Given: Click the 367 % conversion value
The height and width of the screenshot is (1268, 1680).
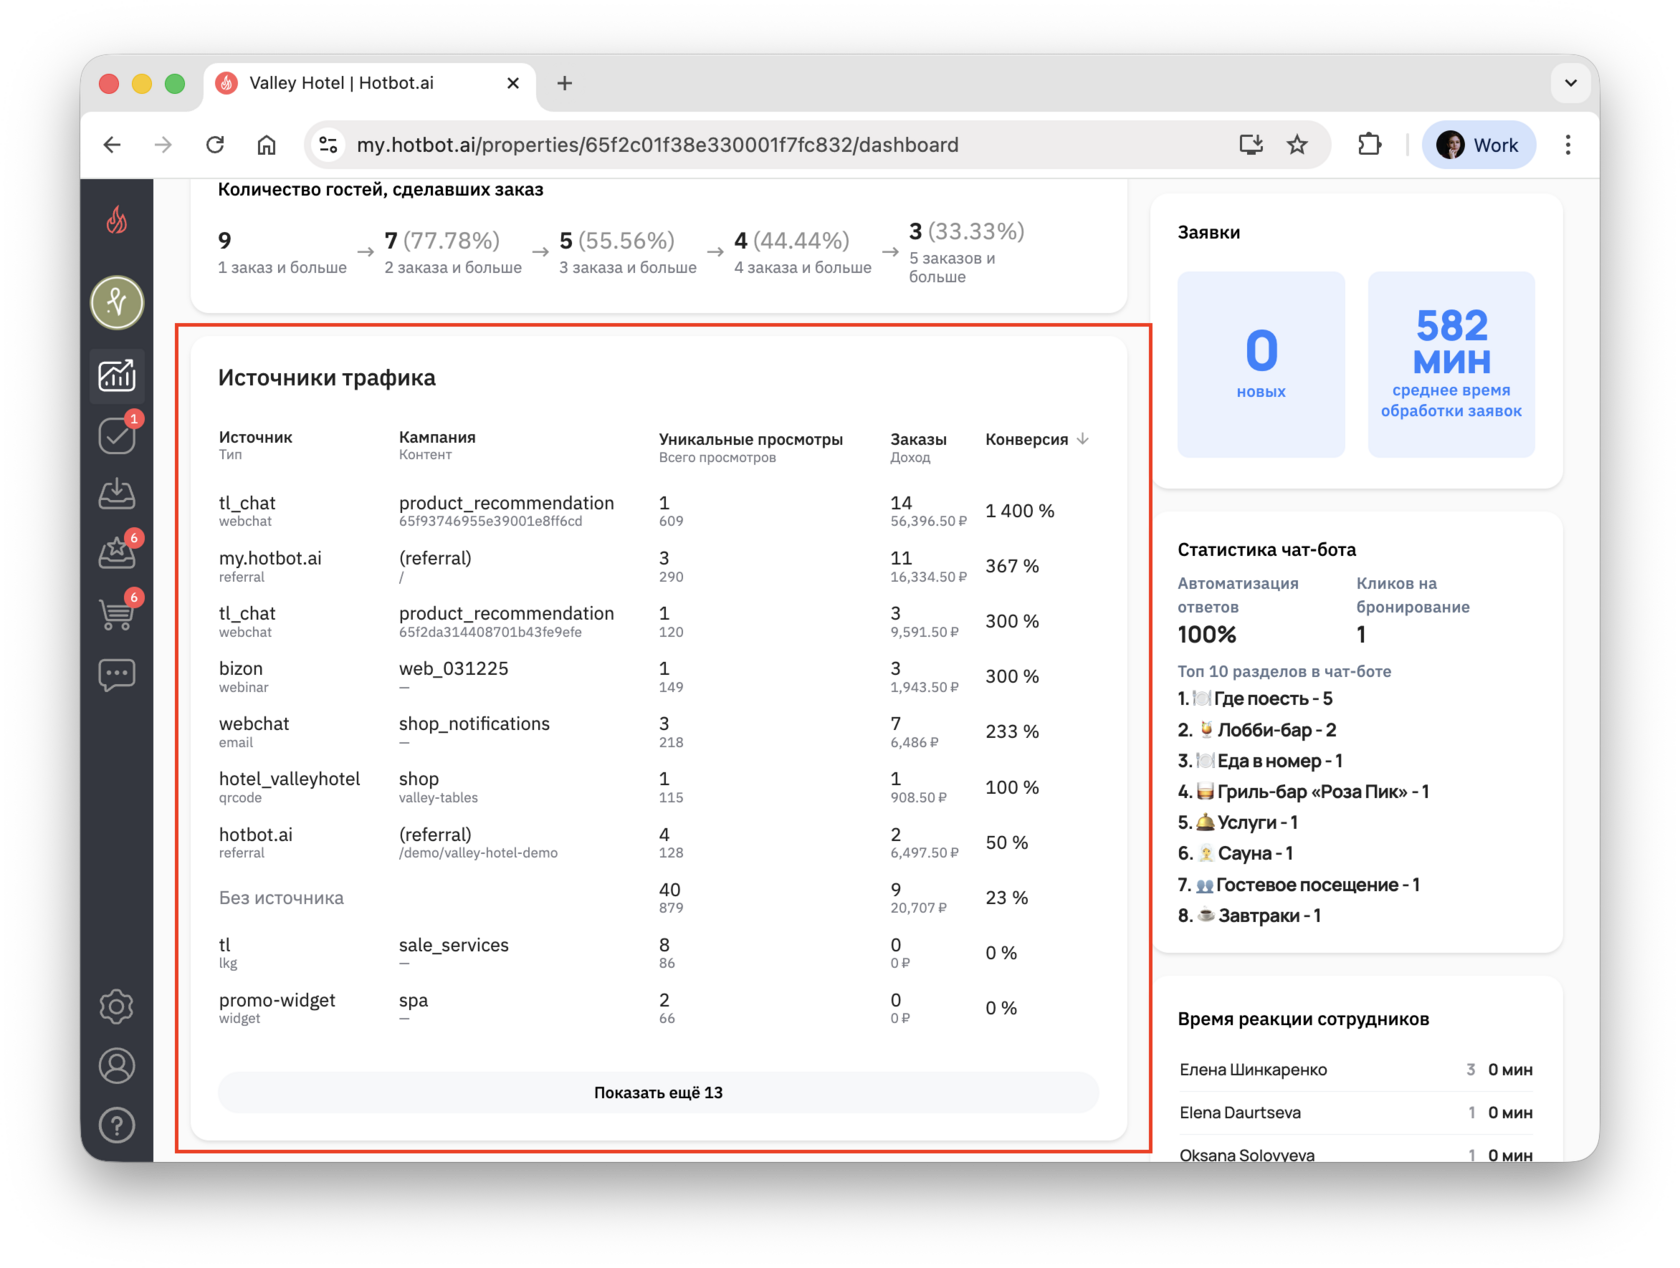Looking at the screenshot, I should pos(1012,566).
